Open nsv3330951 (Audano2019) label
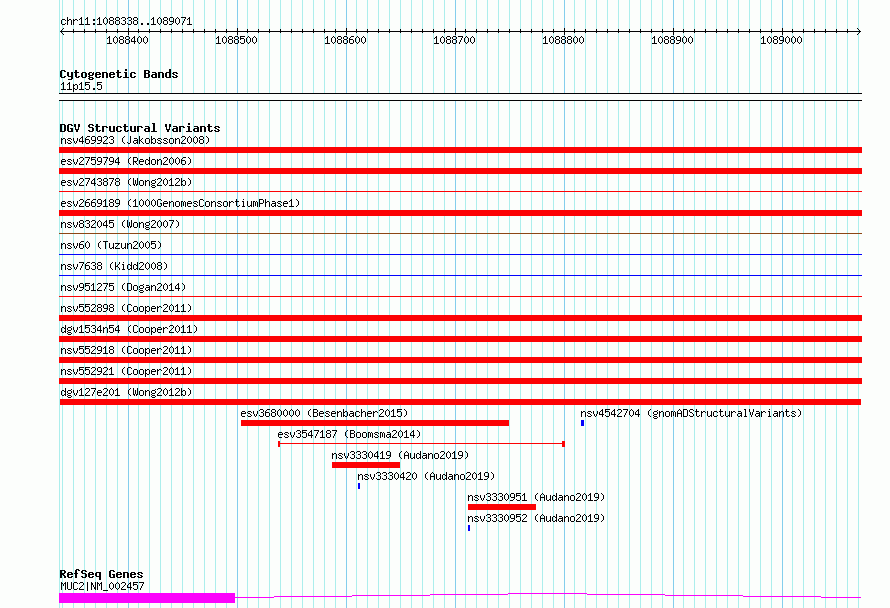The height and width of the screenshot is (608, 890). pos(536,497)
